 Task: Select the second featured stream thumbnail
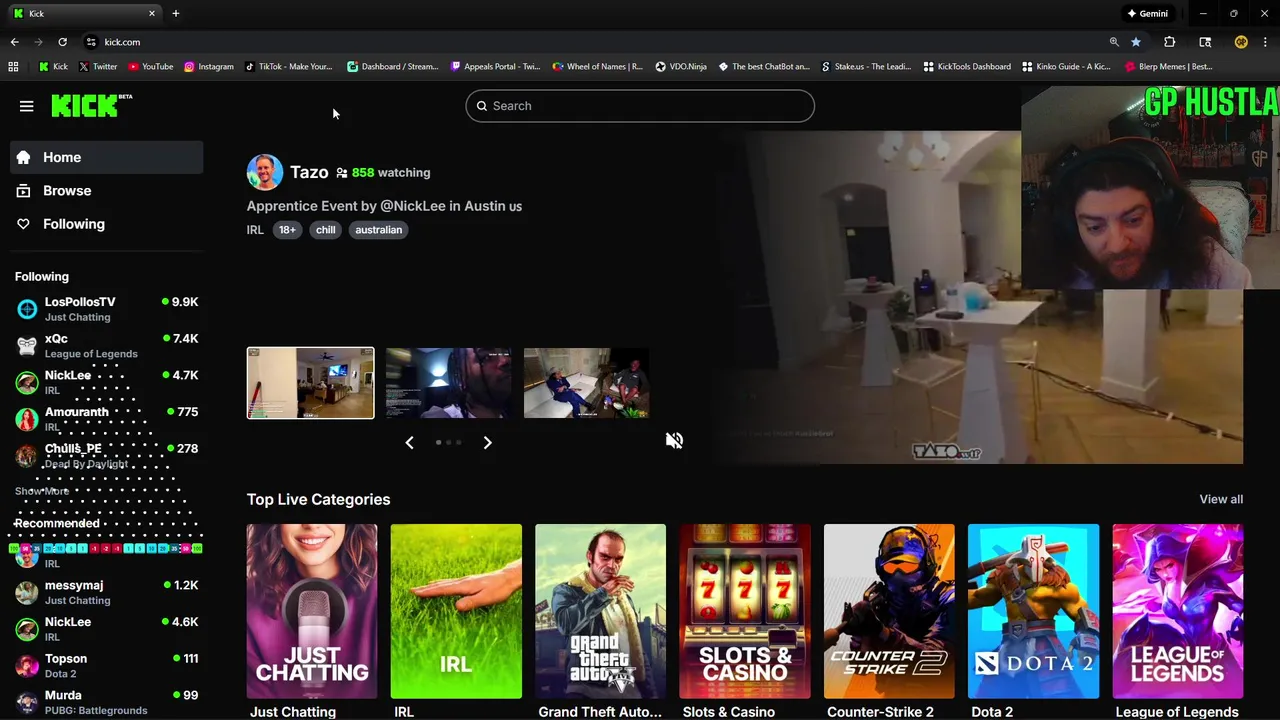click(x=449, y=383)
